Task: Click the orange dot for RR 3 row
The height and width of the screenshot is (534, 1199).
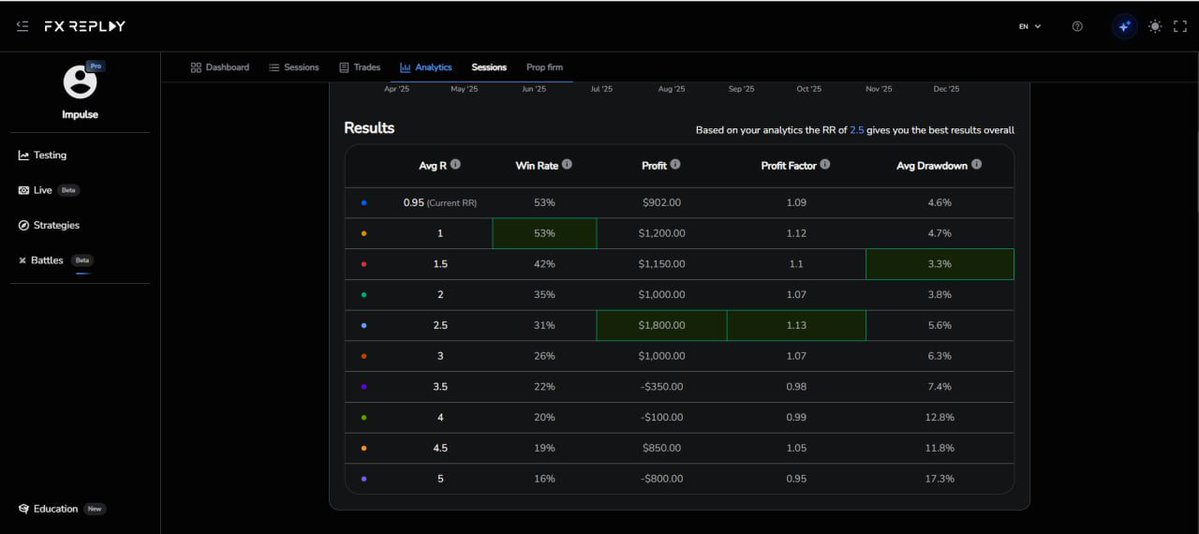Action: [364, 356]
